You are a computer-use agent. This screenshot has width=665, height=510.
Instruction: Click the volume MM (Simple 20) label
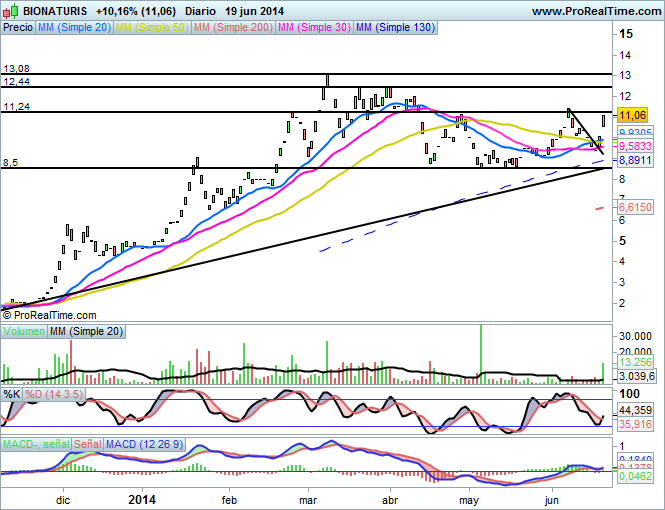point(84,331)
